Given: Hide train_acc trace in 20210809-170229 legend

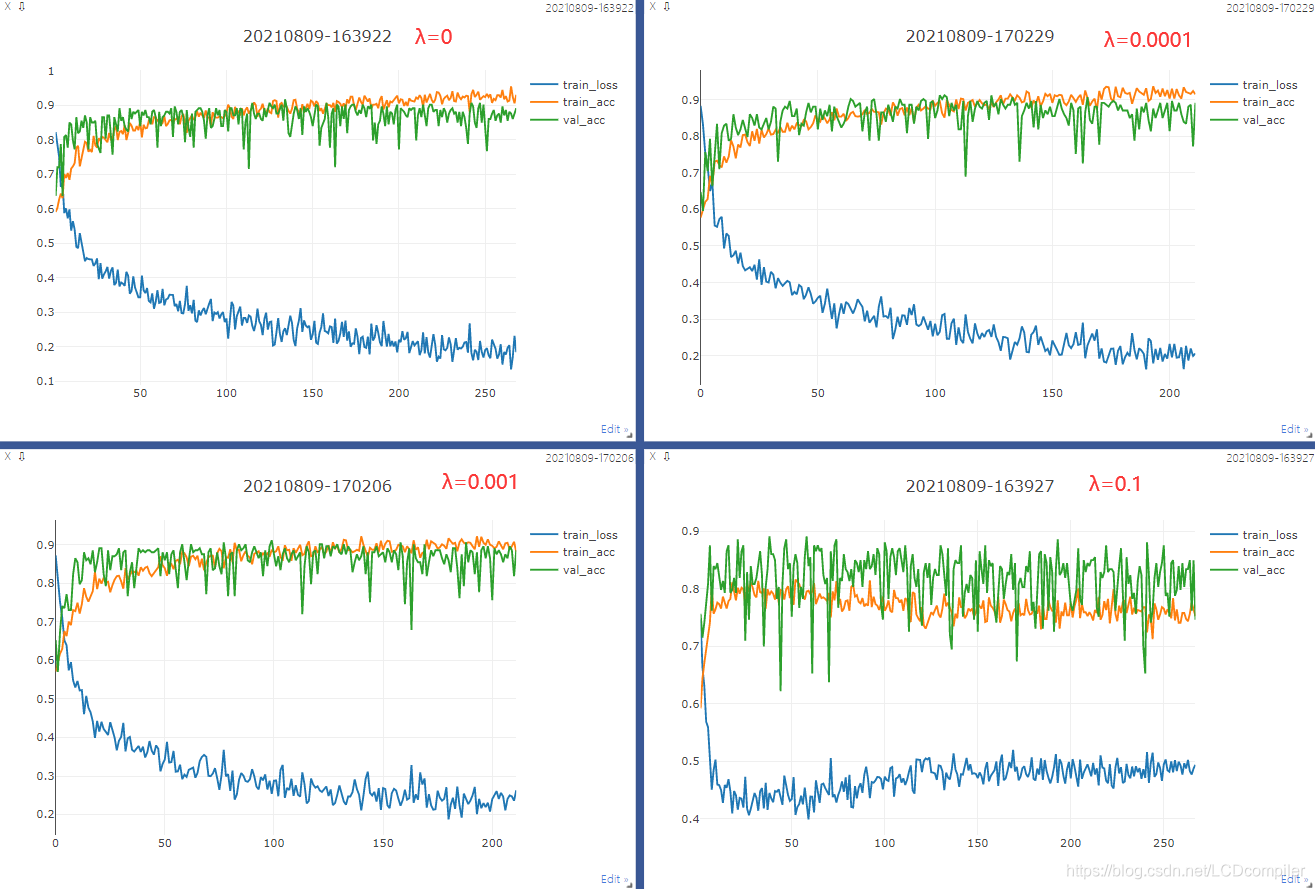Looking at the screenshot, I should (1253, 102).
